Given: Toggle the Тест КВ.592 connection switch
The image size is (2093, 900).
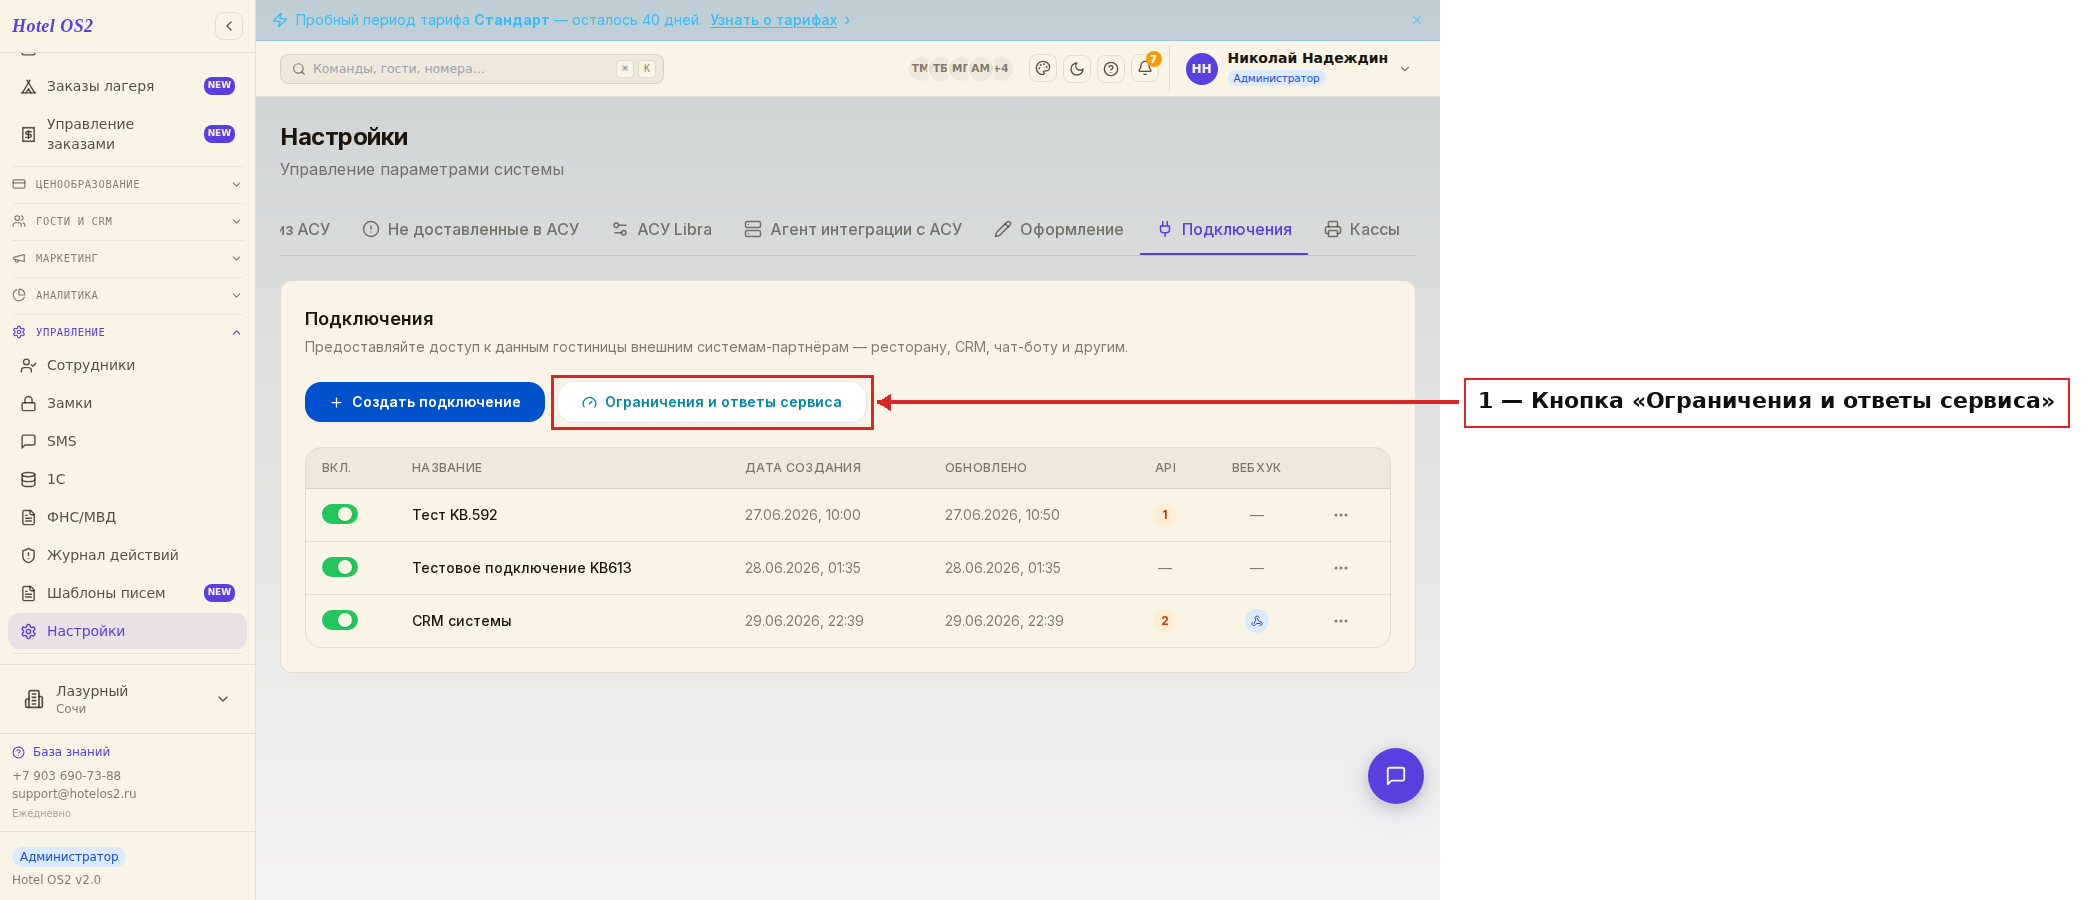Looking at the screenshot, I should tap(340, 514).
